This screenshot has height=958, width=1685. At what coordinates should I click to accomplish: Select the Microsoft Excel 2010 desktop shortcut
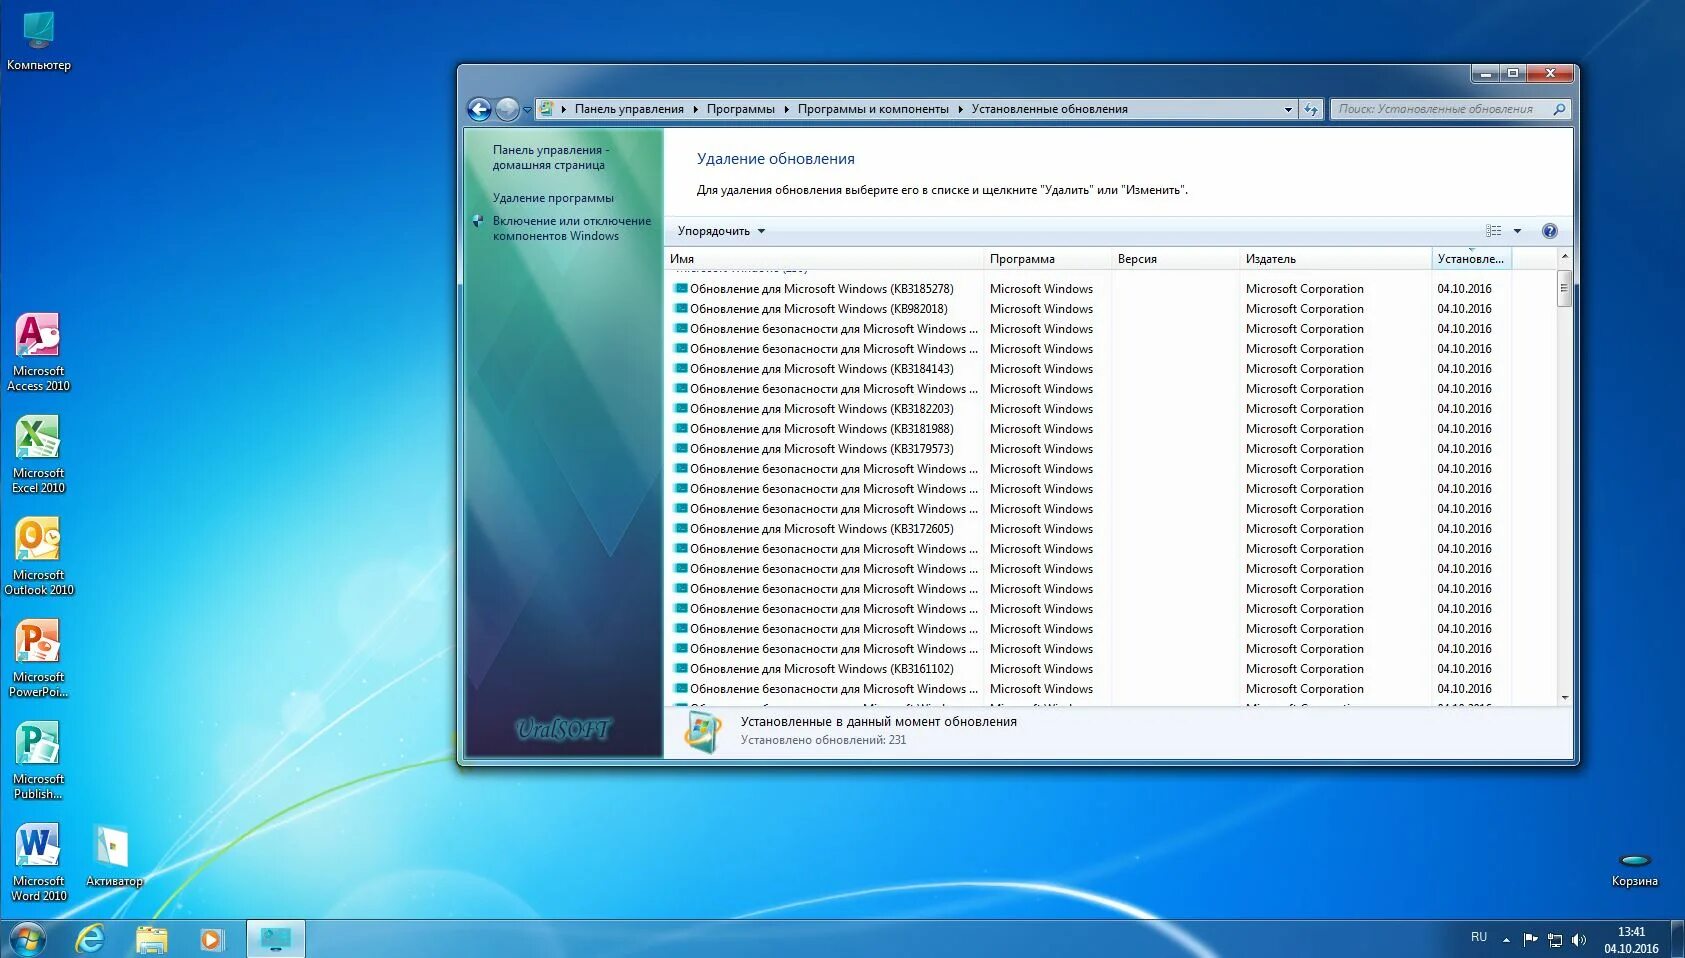pos(38,454)
